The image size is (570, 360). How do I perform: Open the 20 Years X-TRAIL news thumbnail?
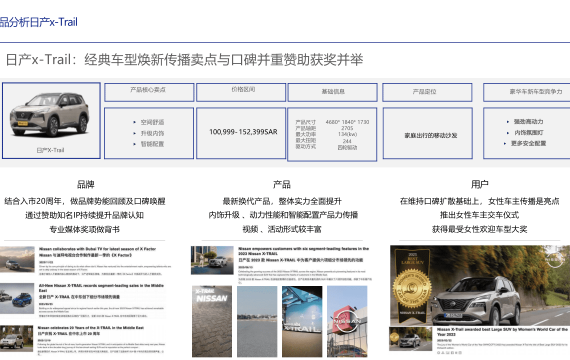pyautogui.click(x=16, y=339)
